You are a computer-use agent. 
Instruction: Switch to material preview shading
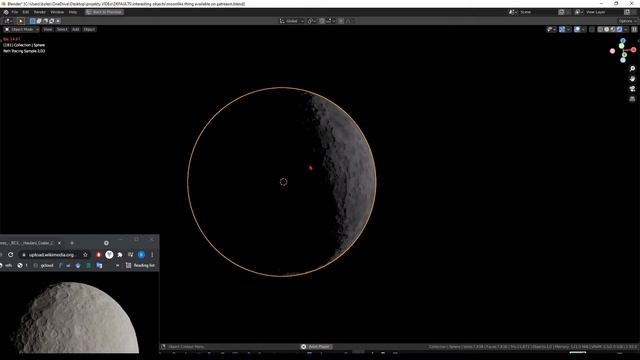pos(613,29)
